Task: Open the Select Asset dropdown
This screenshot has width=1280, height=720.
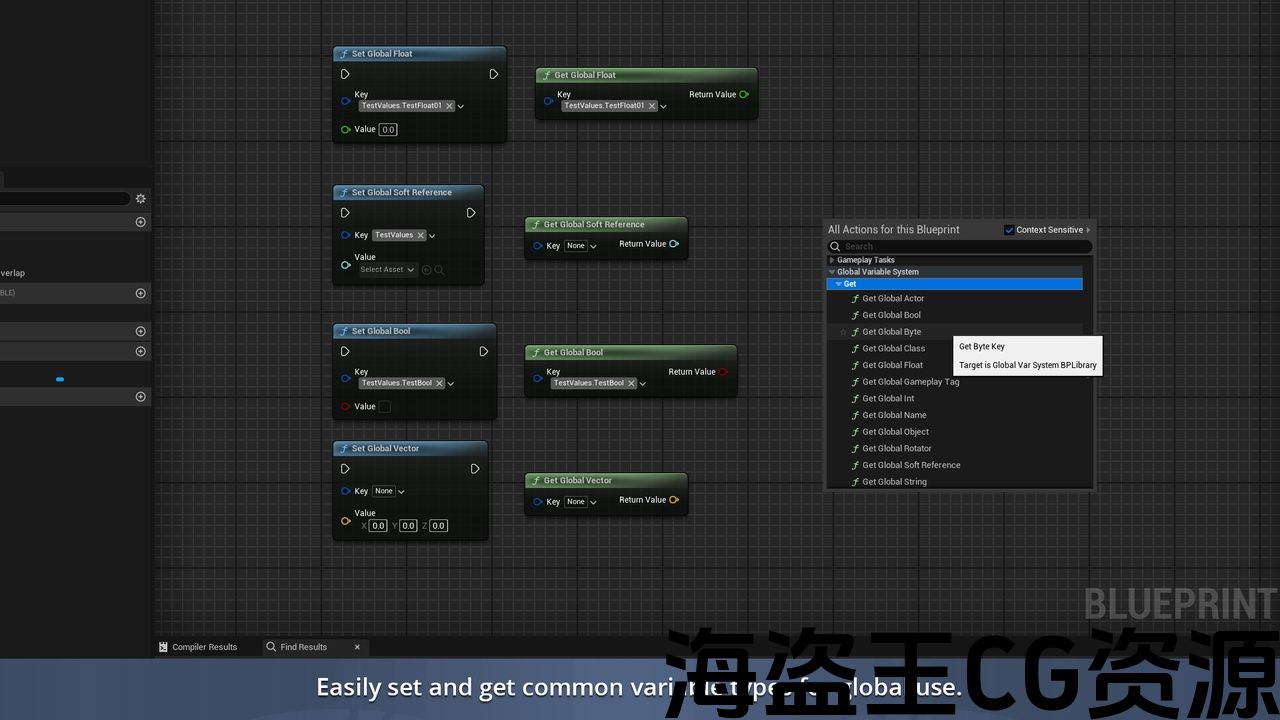Action: pyautogui.click(x=387, y=269)
